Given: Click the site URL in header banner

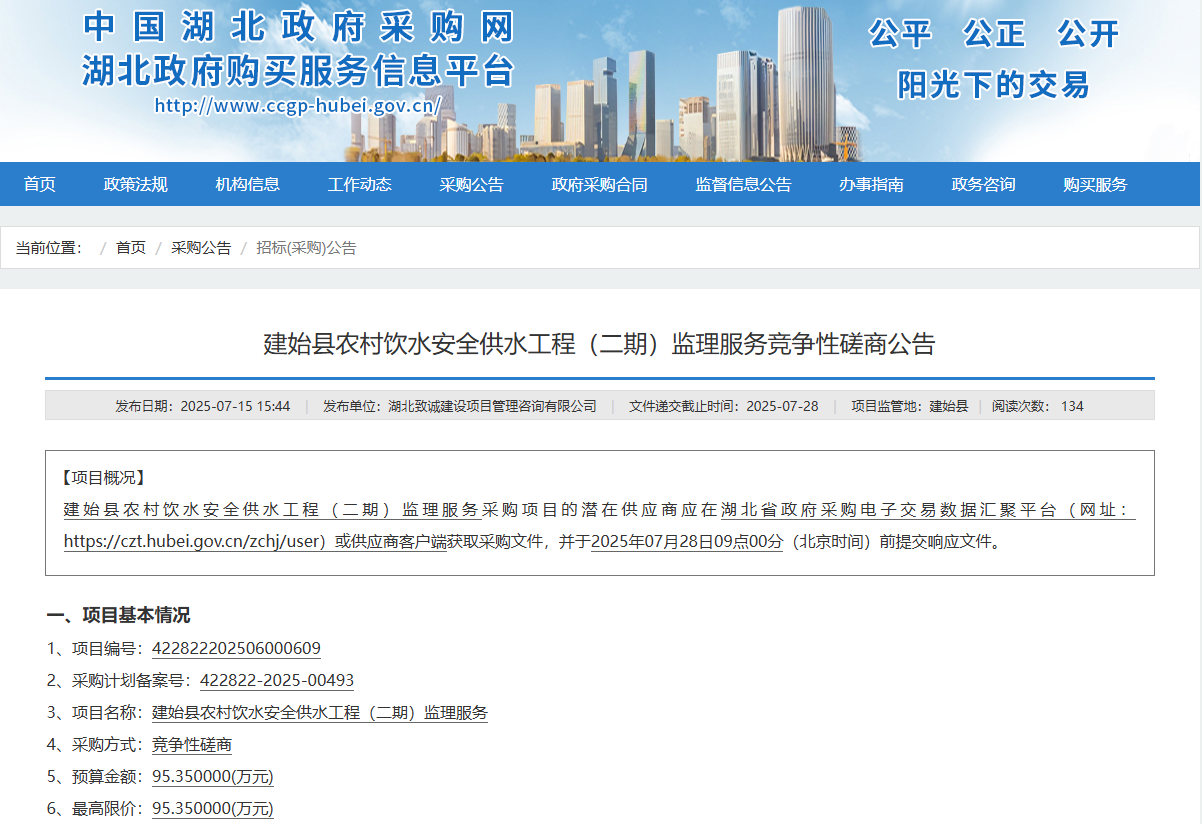Looking at the screenshot, I should pyautogui.click(x=297, y=105).
